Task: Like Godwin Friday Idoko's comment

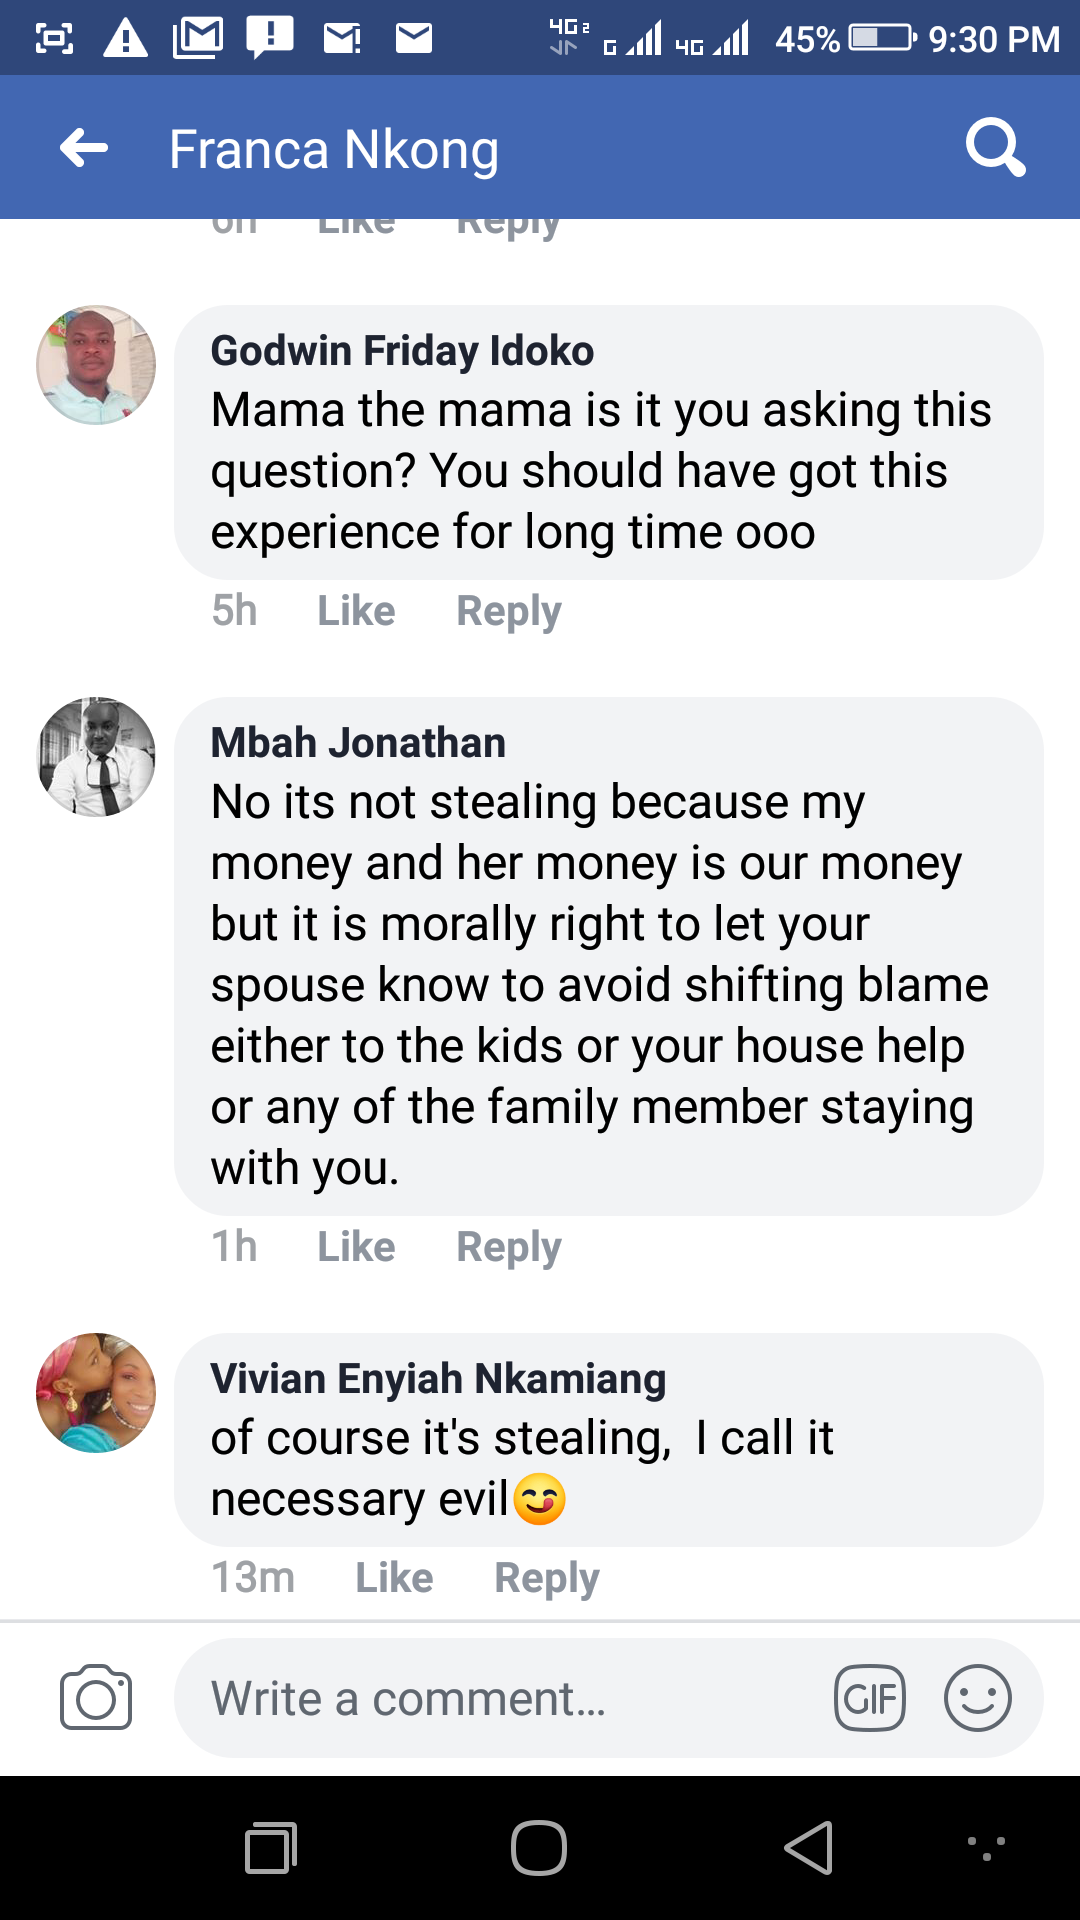Action: click(356, 610)
